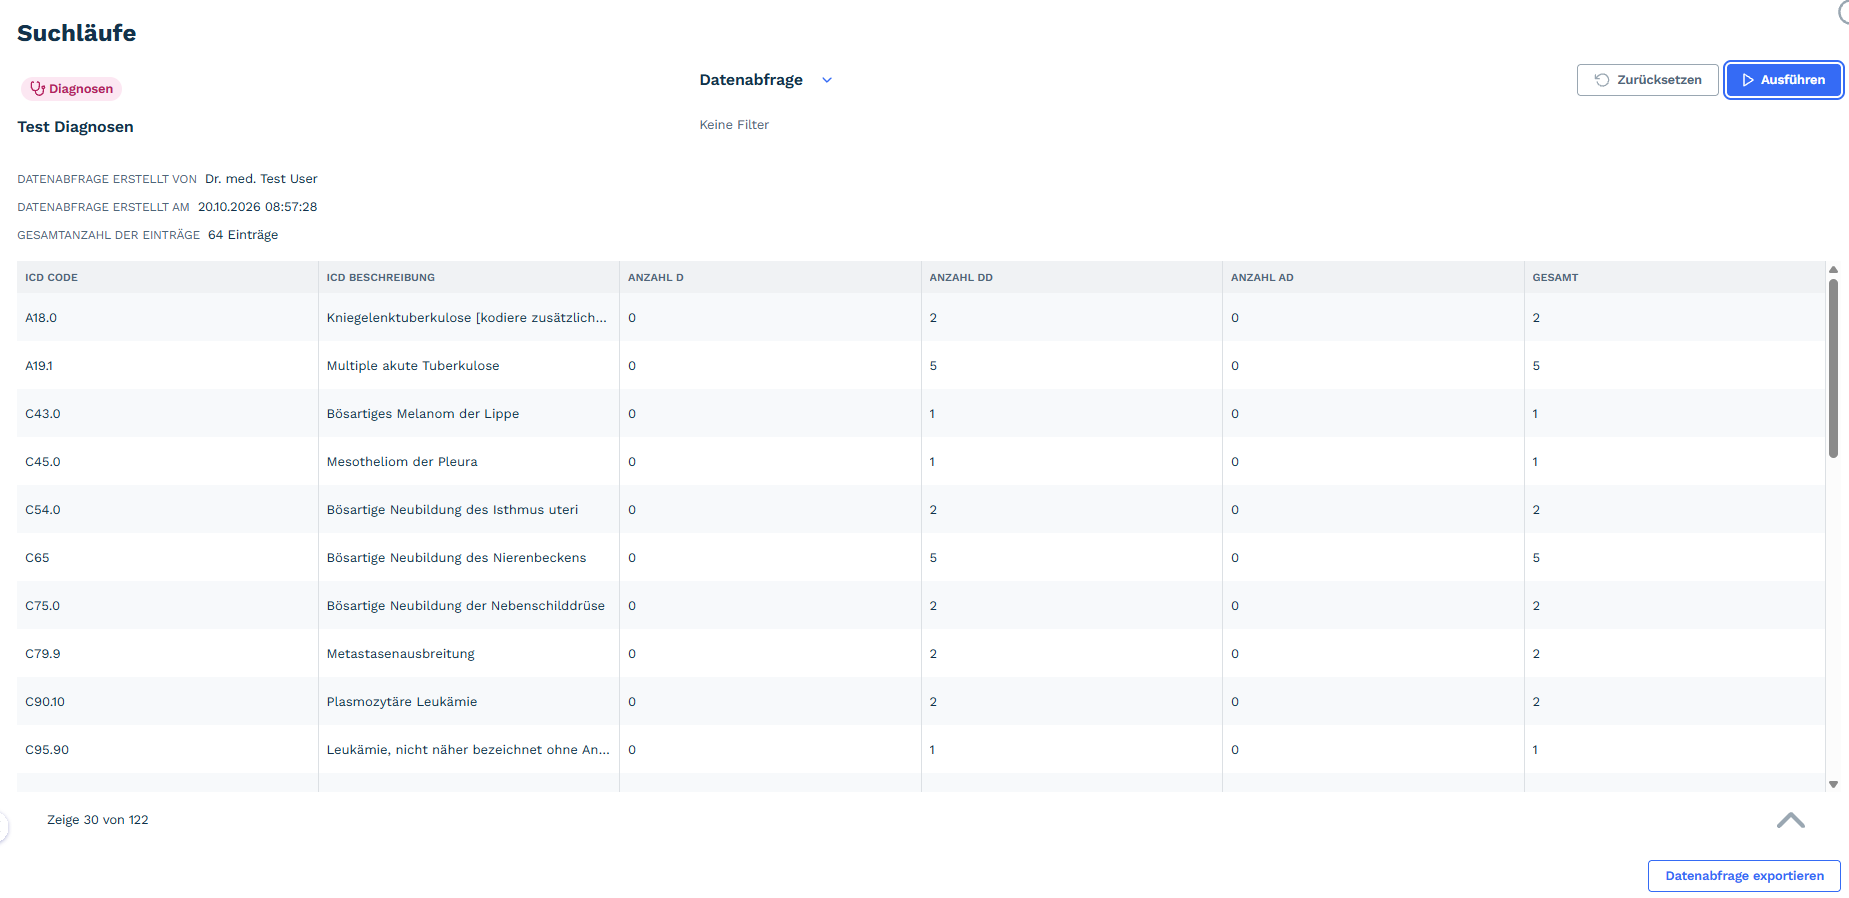
Task: Expand the Datenabfrage dropdown chevron
Action: point(827,80)
